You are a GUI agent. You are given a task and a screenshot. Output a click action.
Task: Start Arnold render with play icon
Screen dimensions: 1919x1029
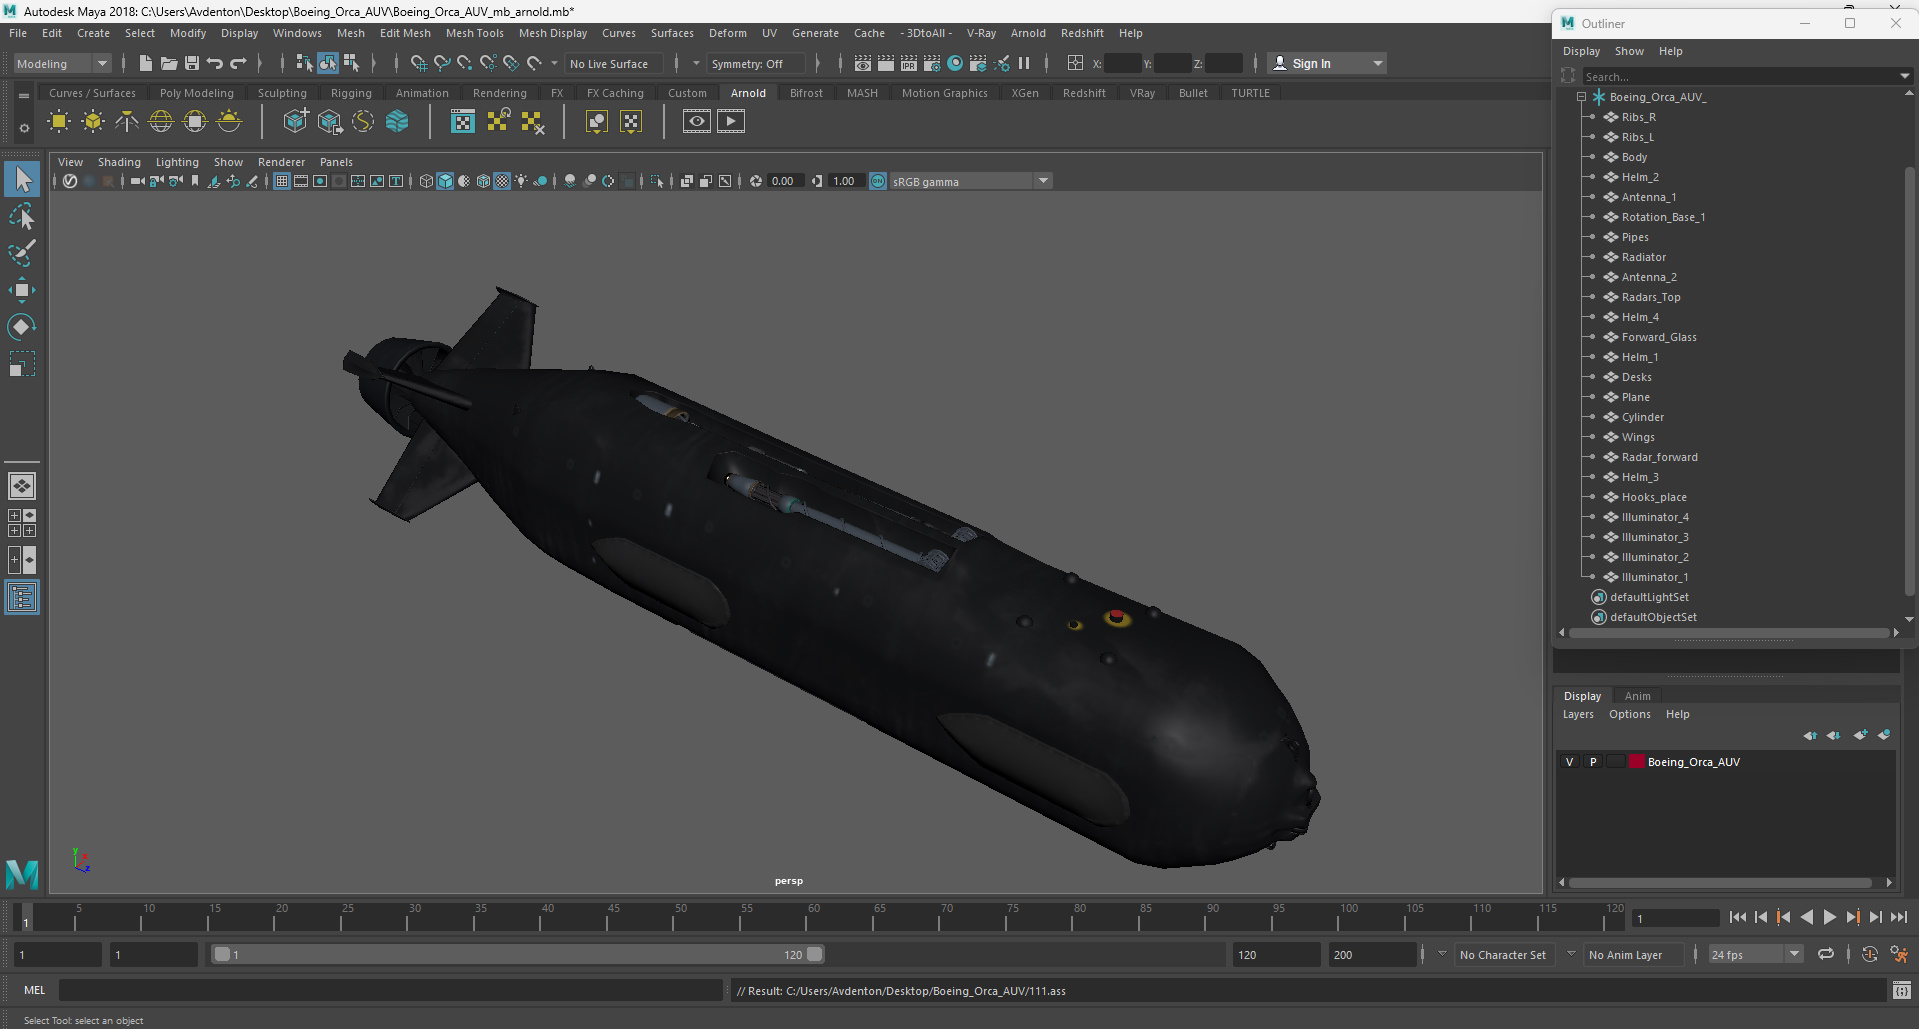(731, 122)
